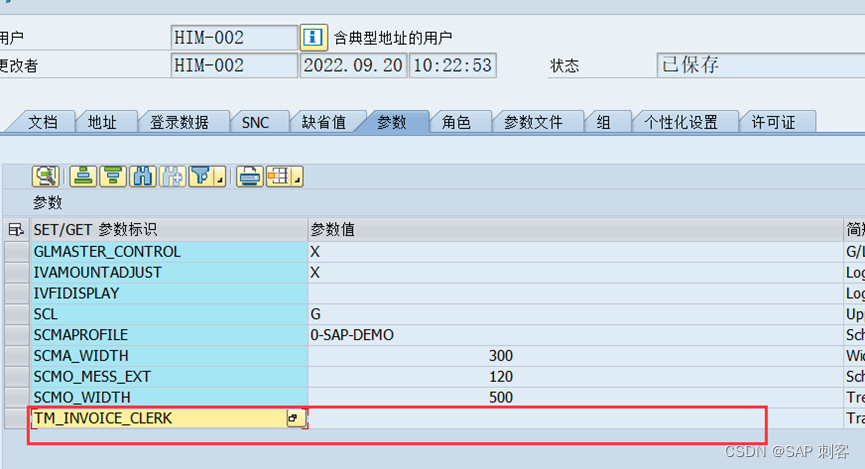The width and height of the screenshot is (865, 469).
Task: Go to the 个性化设置 tab
Action: 681,122
